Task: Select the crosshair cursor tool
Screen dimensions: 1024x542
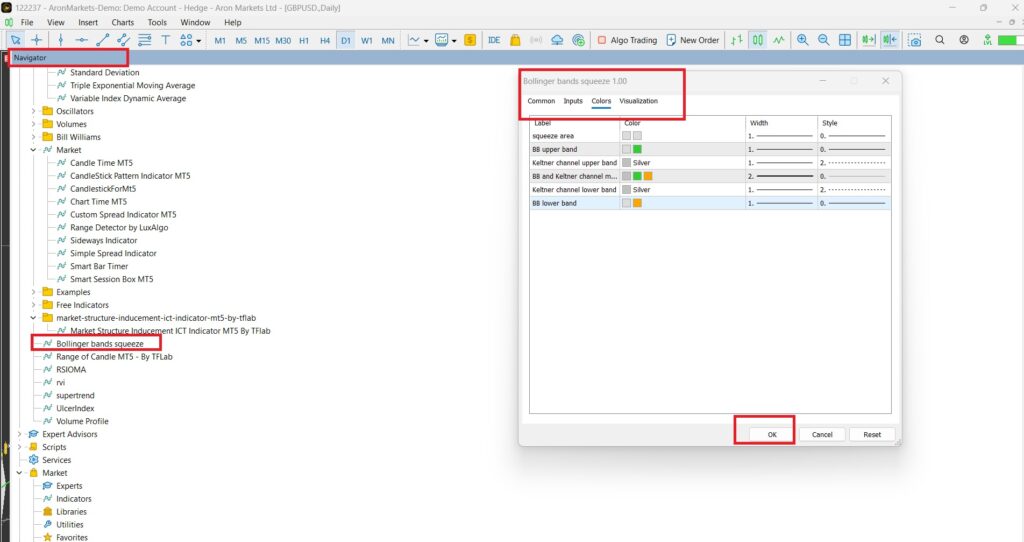Action: [37, 40]
